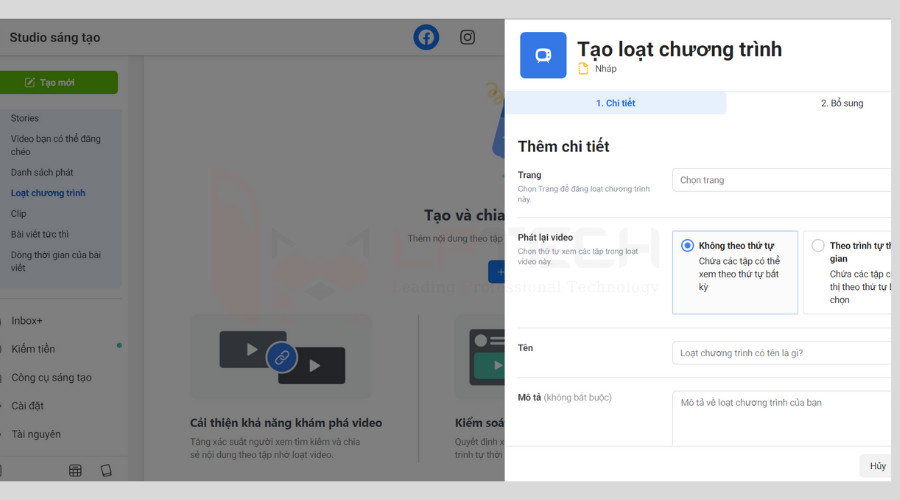Image resolution: width=900 pixels, height=500 pixels.
Task: Expand the Kiếm tiền section
Action: 33,349
